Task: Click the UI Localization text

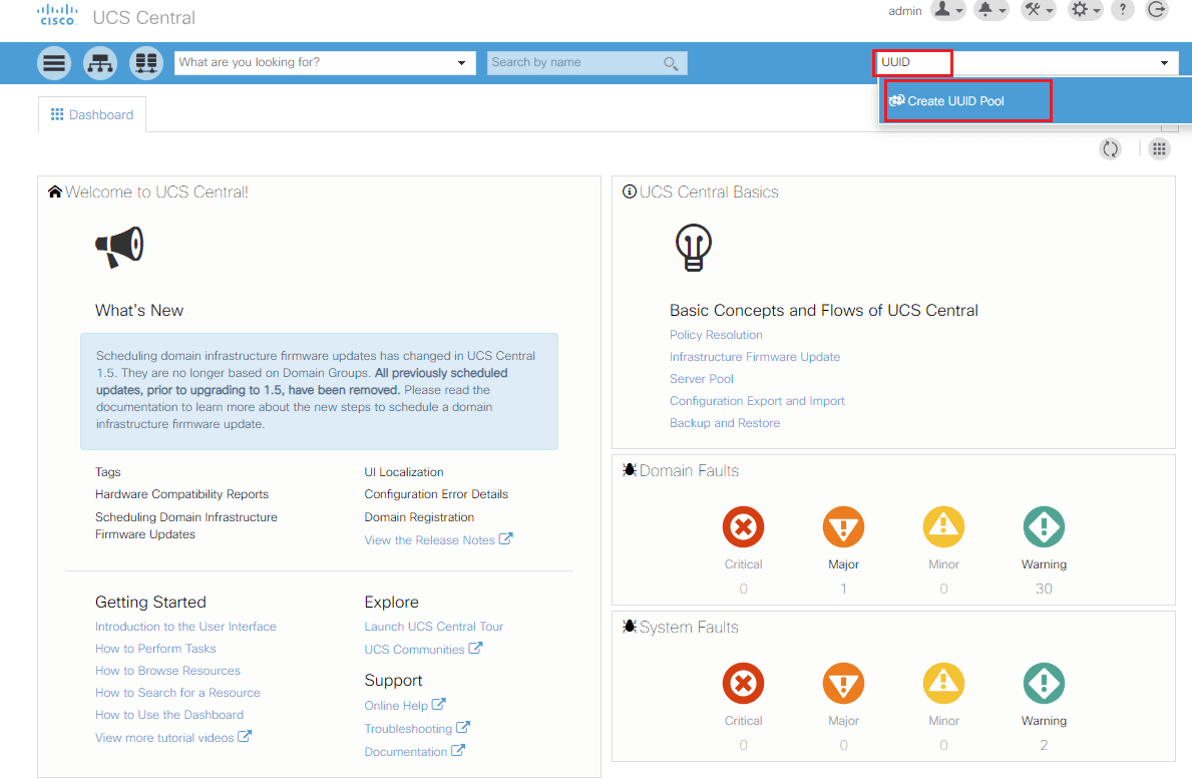Action: click(x=404, y=472)
